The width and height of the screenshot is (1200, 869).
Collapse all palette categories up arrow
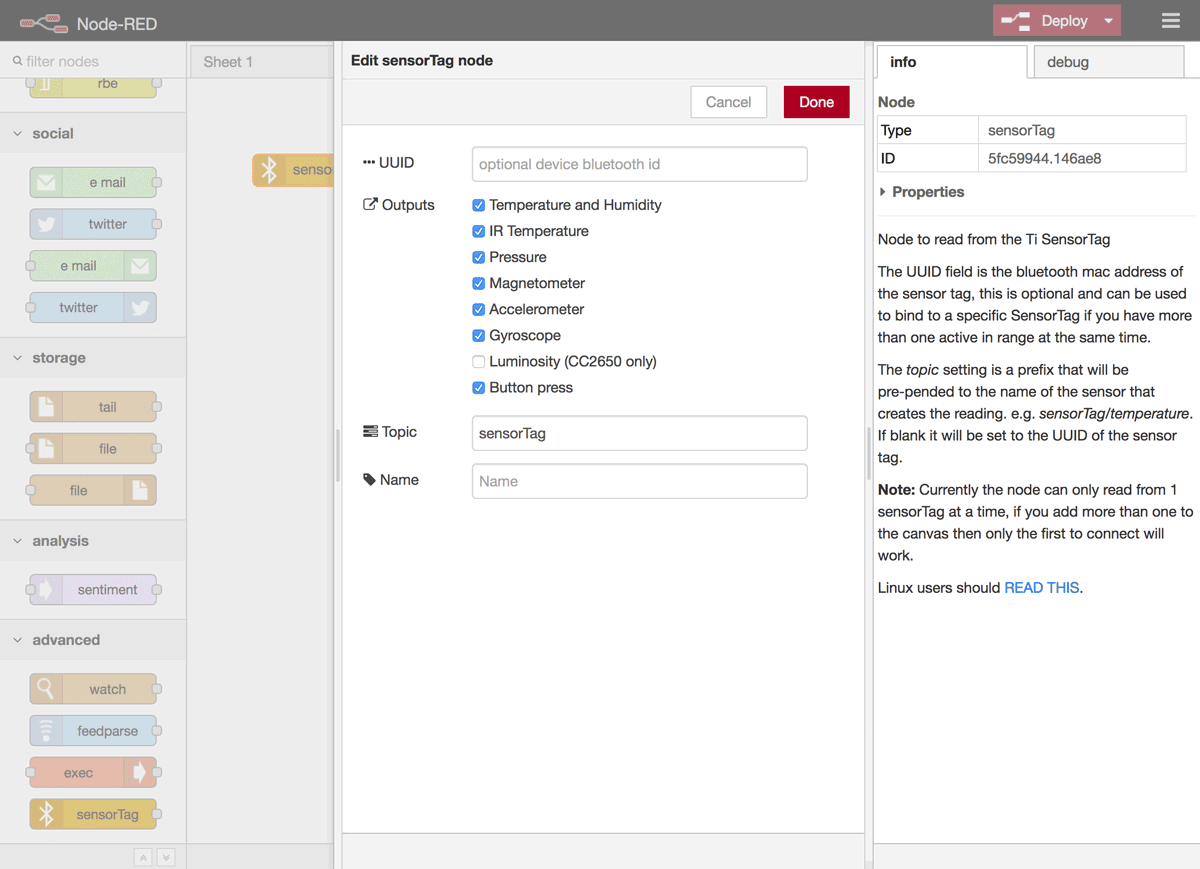pyautogui.click(x=144, y=857)
